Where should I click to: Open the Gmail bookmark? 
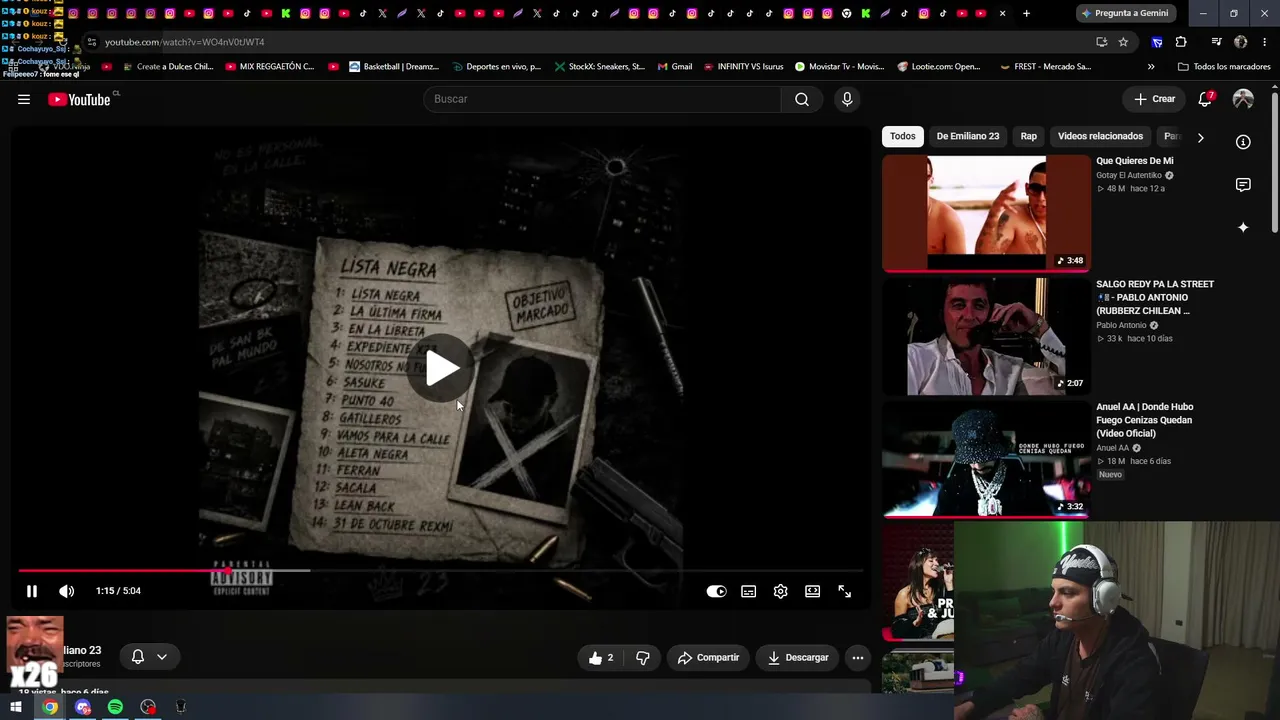click(675, 67)
